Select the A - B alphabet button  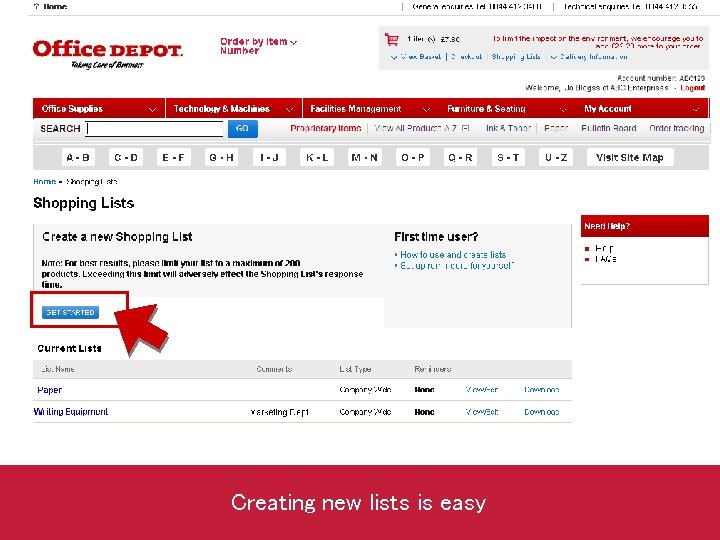(78, 158)
